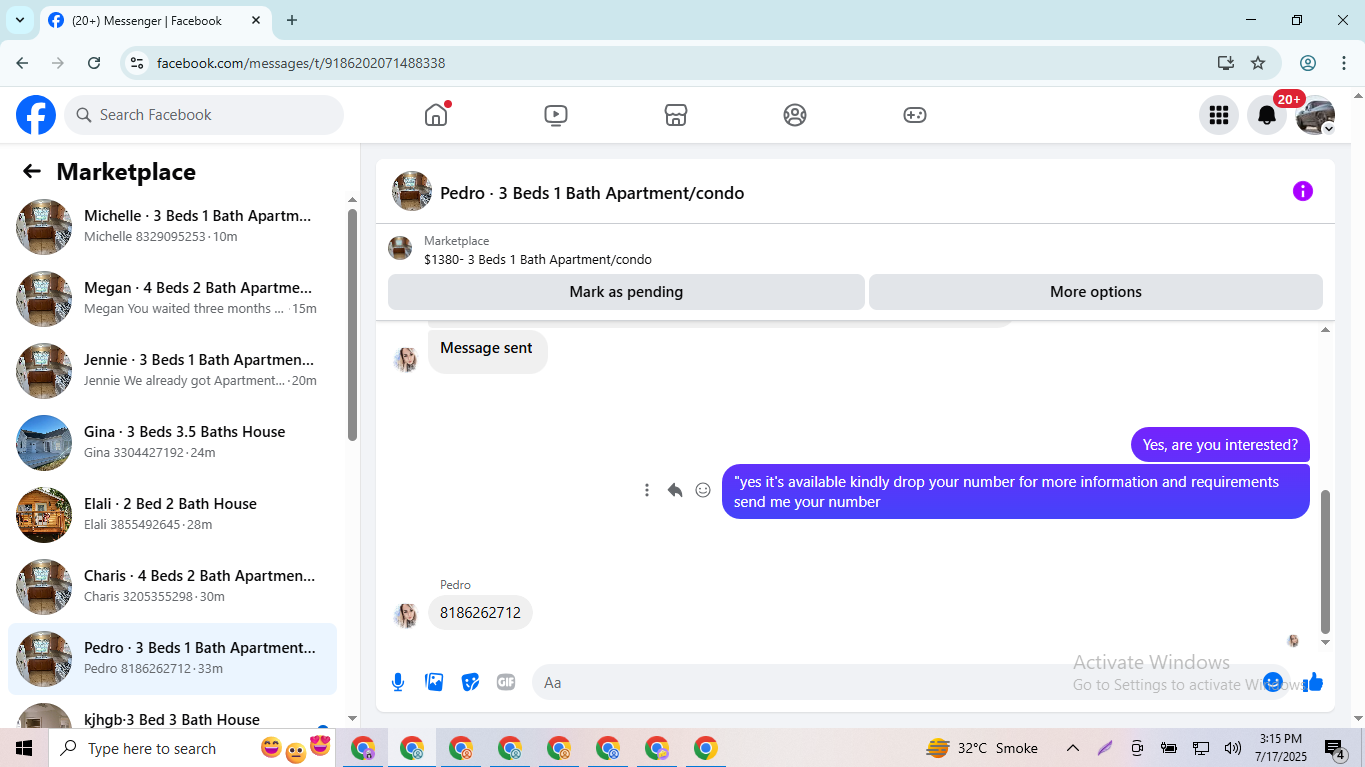Go back in browser history
The width and height of the screenshot is (1365, 767).
click(x=22, y=63)
